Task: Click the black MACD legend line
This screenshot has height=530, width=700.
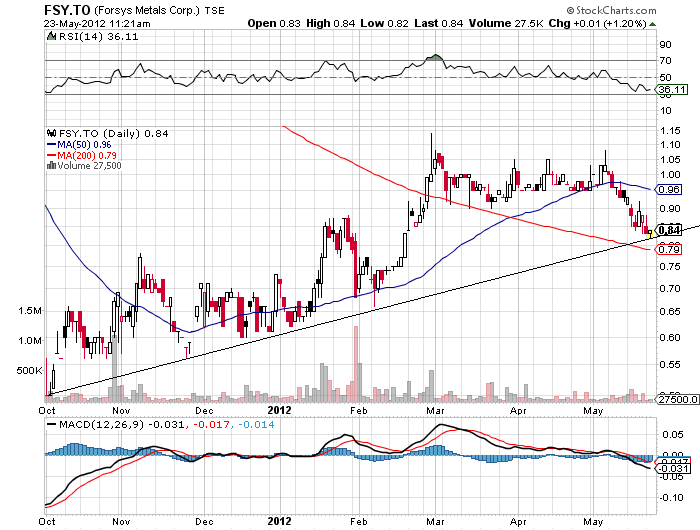Action: click(x=52, y=425)
